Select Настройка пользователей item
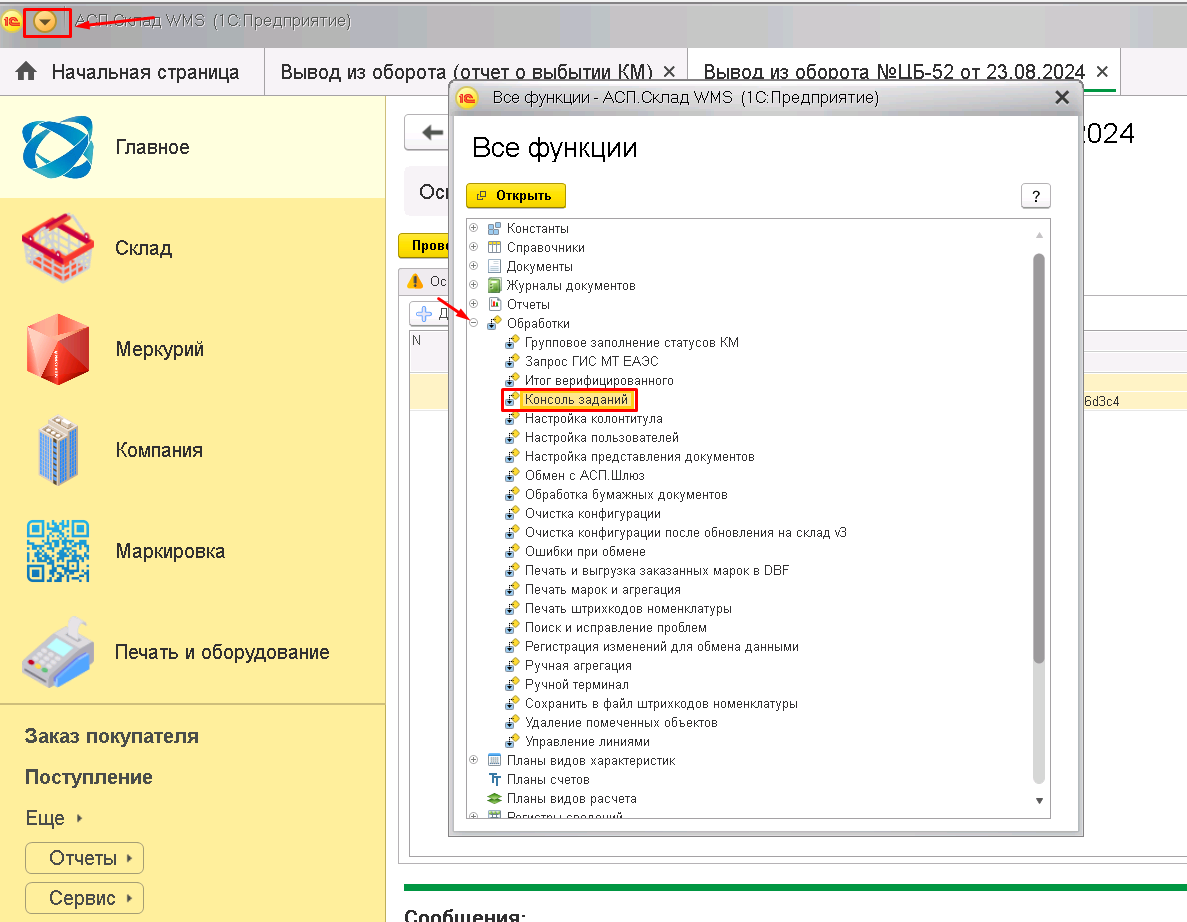The image size is (1187, 922). click(602, 438)
